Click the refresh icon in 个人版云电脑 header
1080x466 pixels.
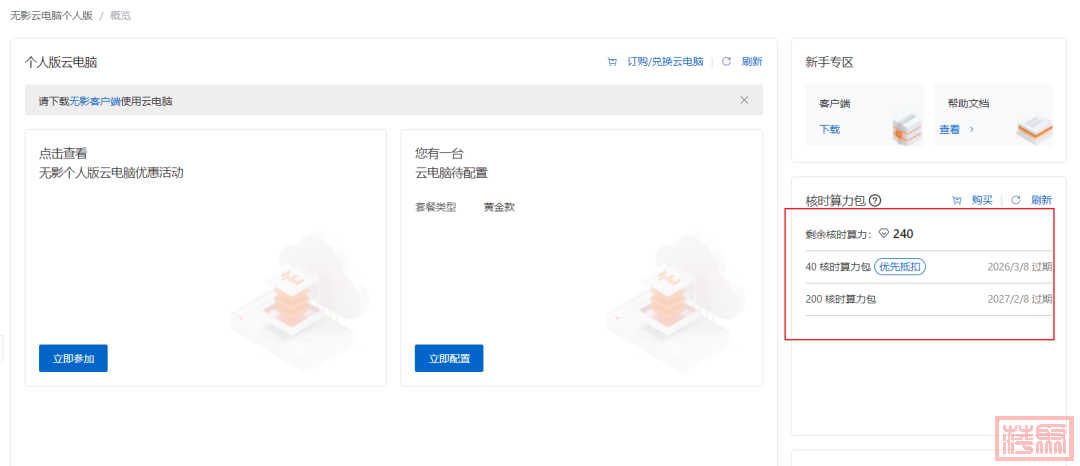tap(727, 62)
